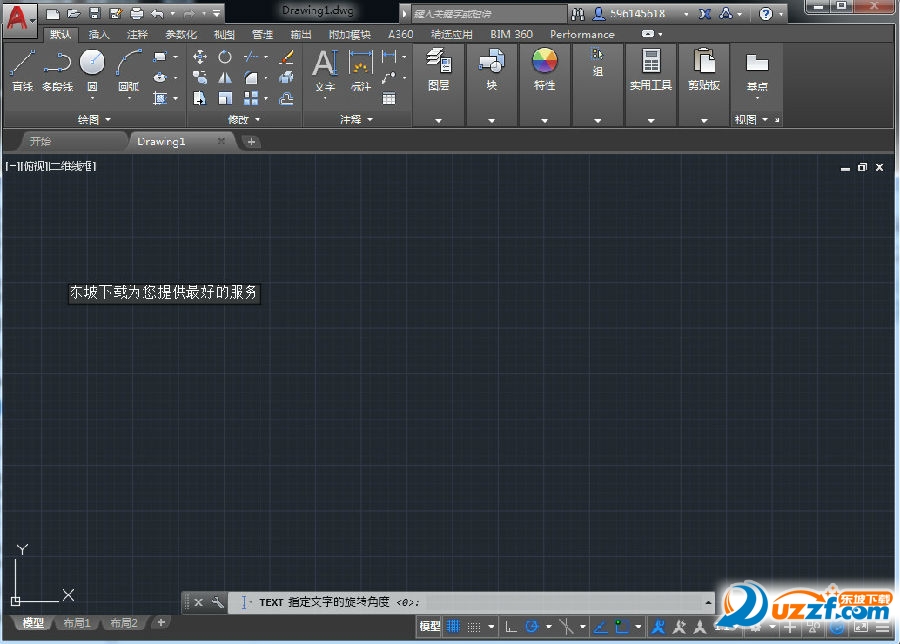Switch to the Output (输出) ribbon tab

pyautogui.click(x=301, y=34)
